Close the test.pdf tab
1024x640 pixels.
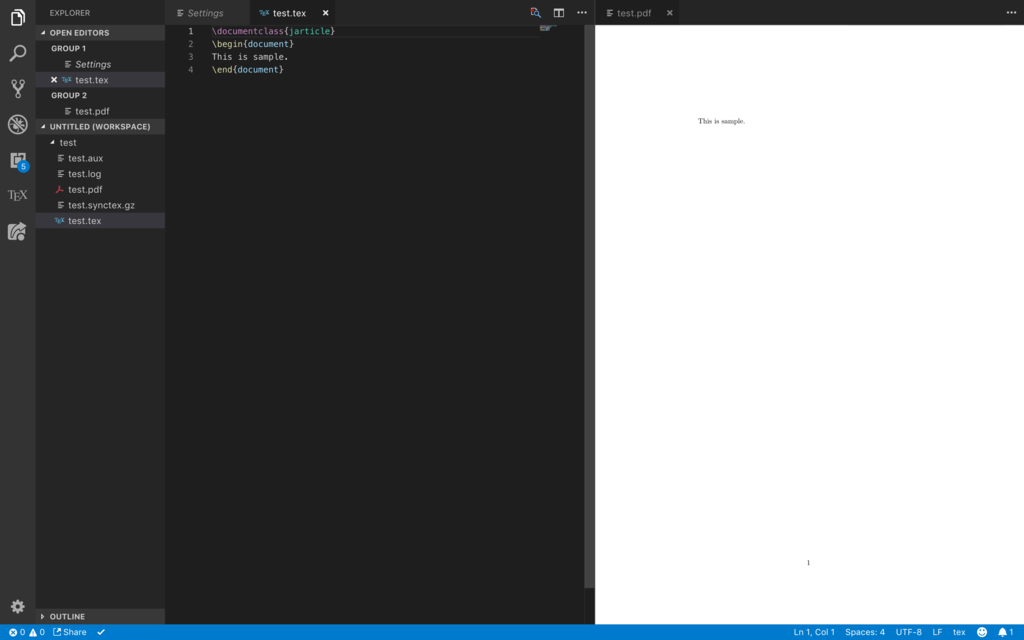669,12
